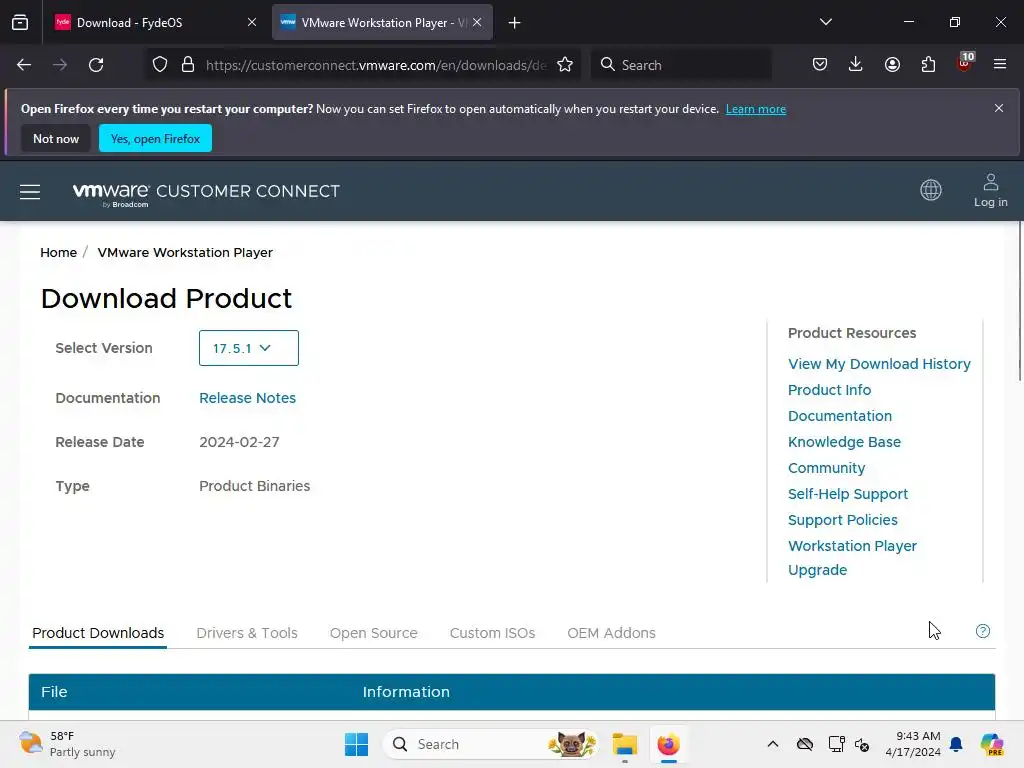The height and width of the screenshot is (768, 1024).
Task: Click the VMware Customer Connect logo
Action: point(206,193)
